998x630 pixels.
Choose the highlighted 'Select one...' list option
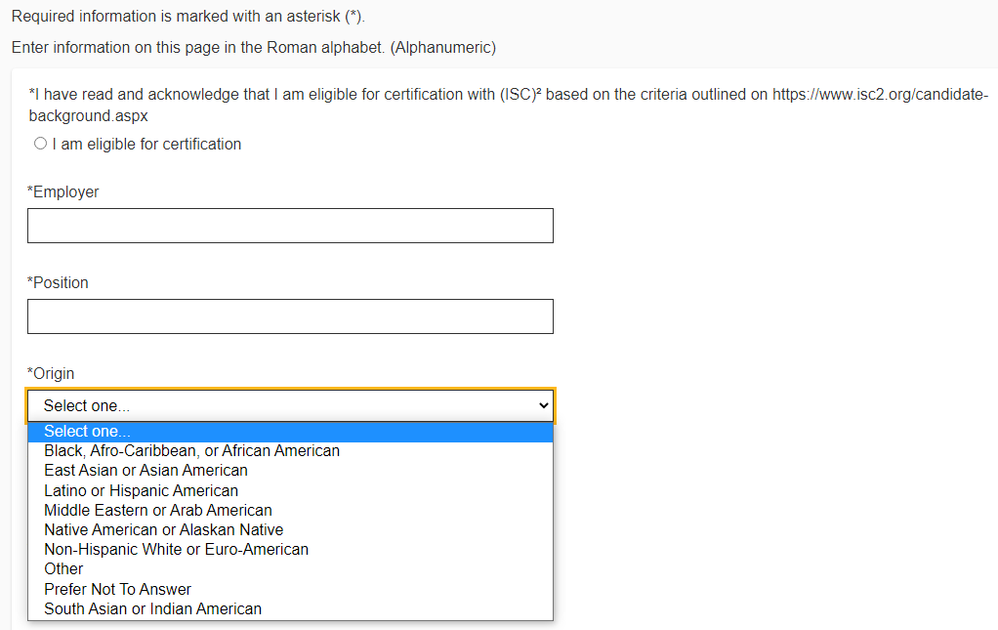(x=87, y=431)
